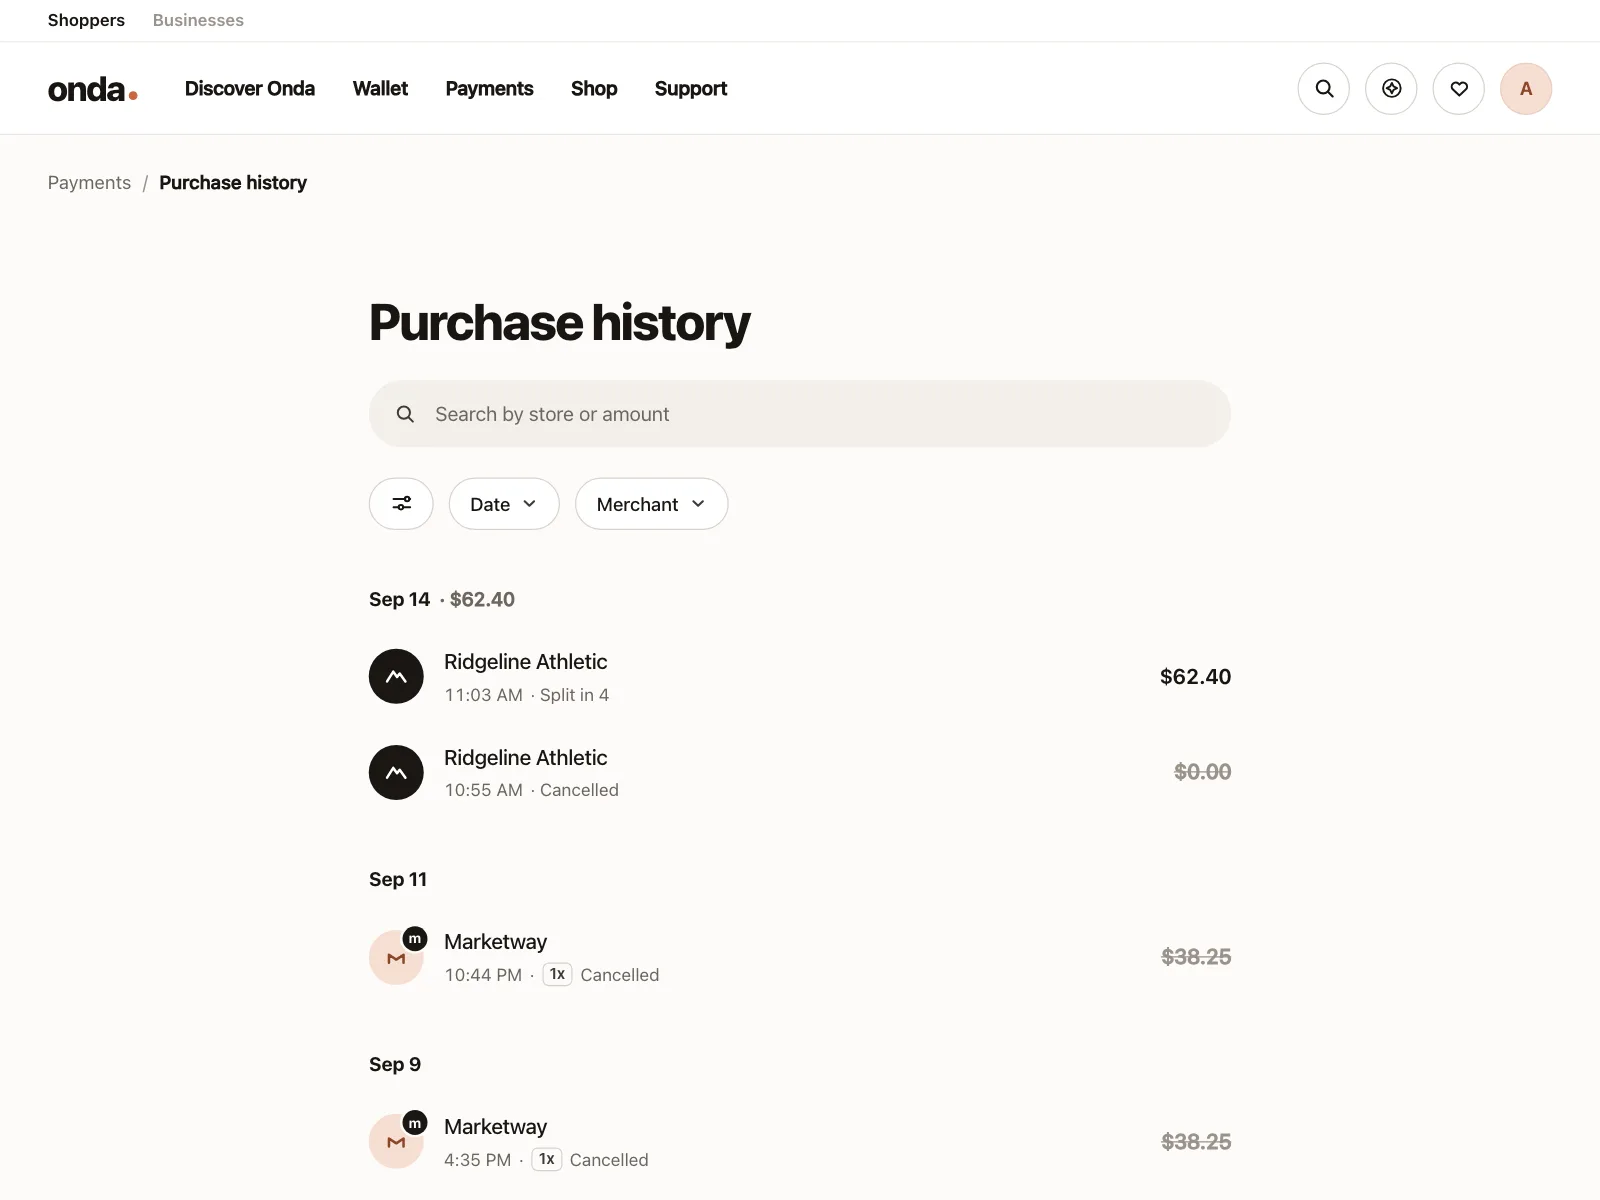Click the struck-through $0.00 amount
The width and height of the screenshot is (1600, 1200).
(1202, 772)
